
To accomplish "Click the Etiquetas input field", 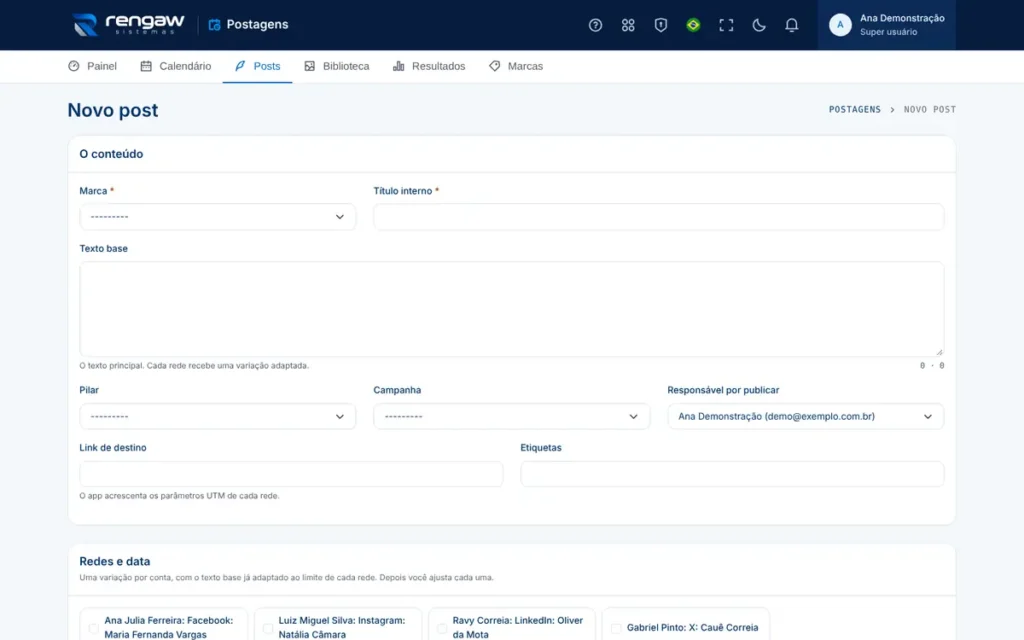I will 732,474.
